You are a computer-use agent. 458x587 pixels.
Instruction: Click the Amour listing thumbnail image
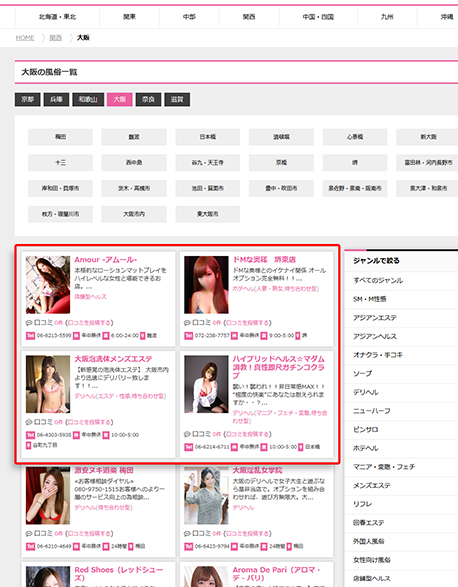[x=48, y=285]
